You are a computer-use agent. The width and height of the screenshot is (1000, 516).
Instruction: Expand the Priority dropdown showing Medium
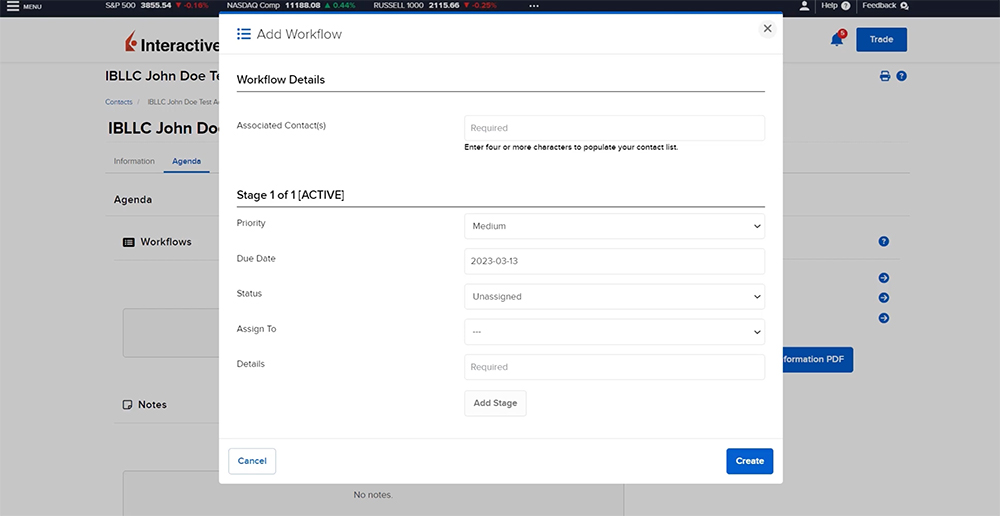pos(614,226)
